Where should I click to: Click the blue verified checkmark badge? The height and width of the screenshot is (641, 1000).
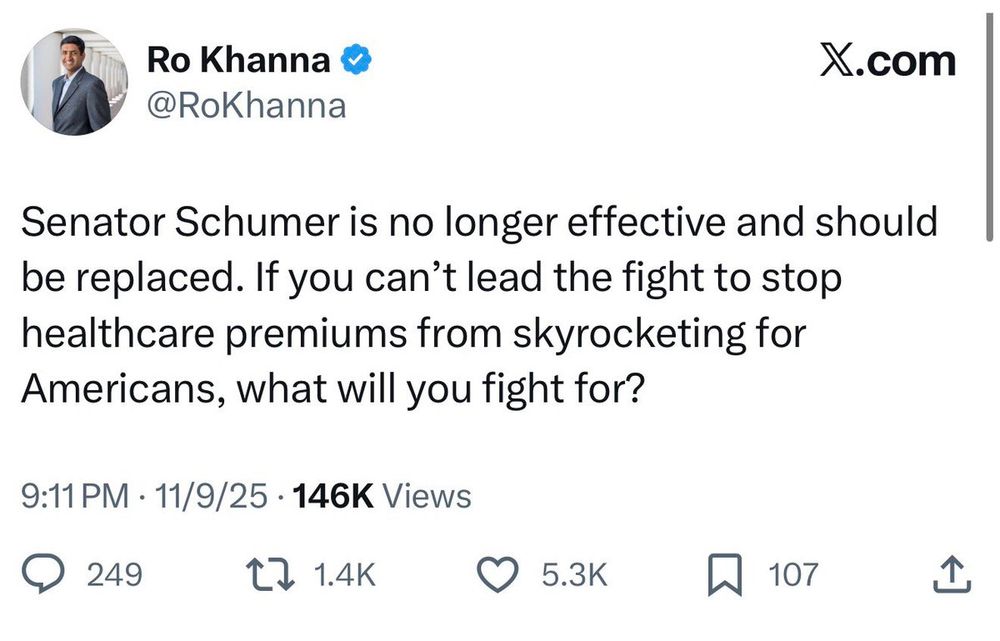click(x=357, y=62)
